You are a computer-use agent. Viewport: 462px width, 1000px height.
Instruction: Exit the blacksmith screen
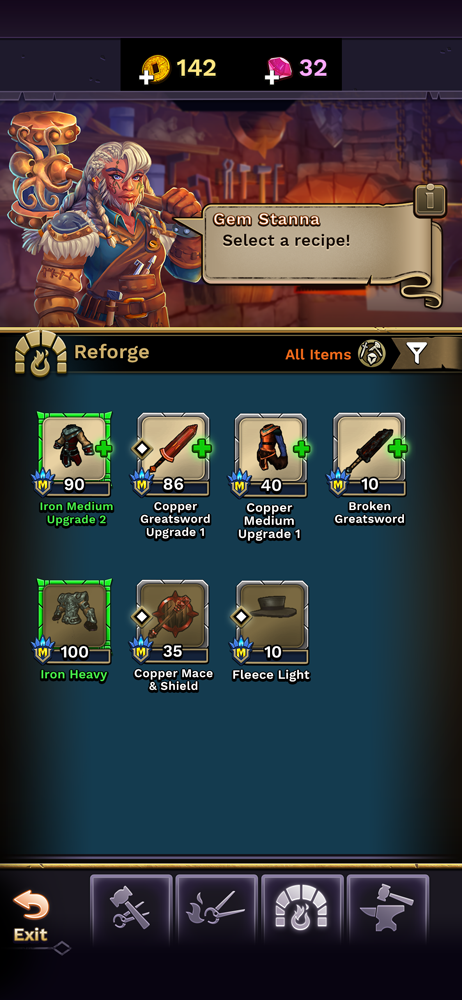tap(31, 916)
